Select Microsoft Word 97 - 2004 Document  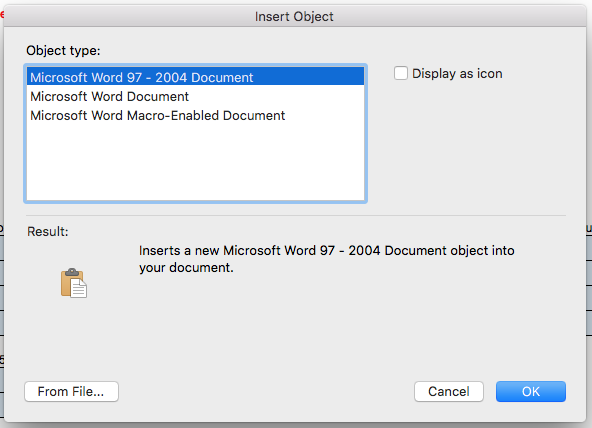pyautogui.click(x=196, y=77)
